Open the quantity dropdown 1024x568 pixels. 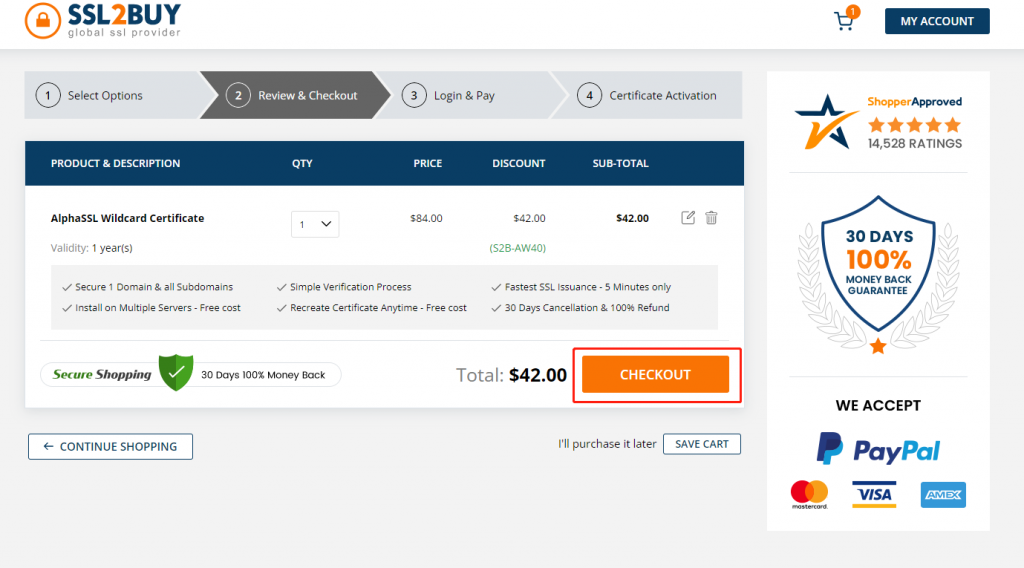tap(315, 224)
